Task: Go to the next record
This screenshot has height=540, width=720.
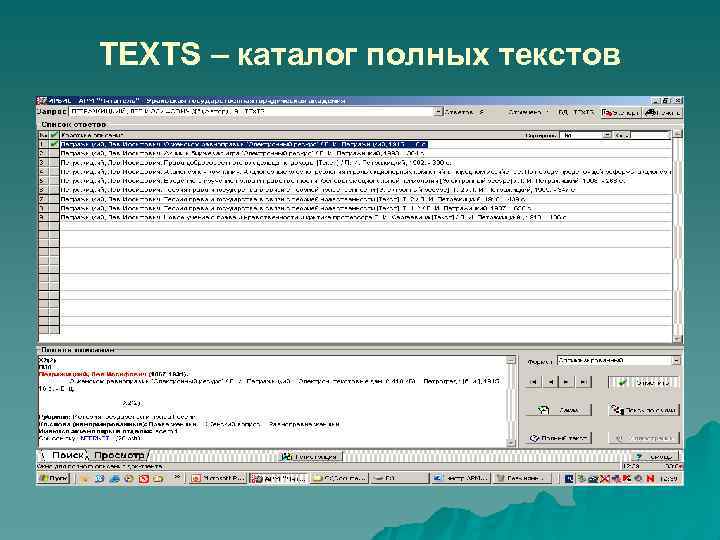Action: point(567,382)
